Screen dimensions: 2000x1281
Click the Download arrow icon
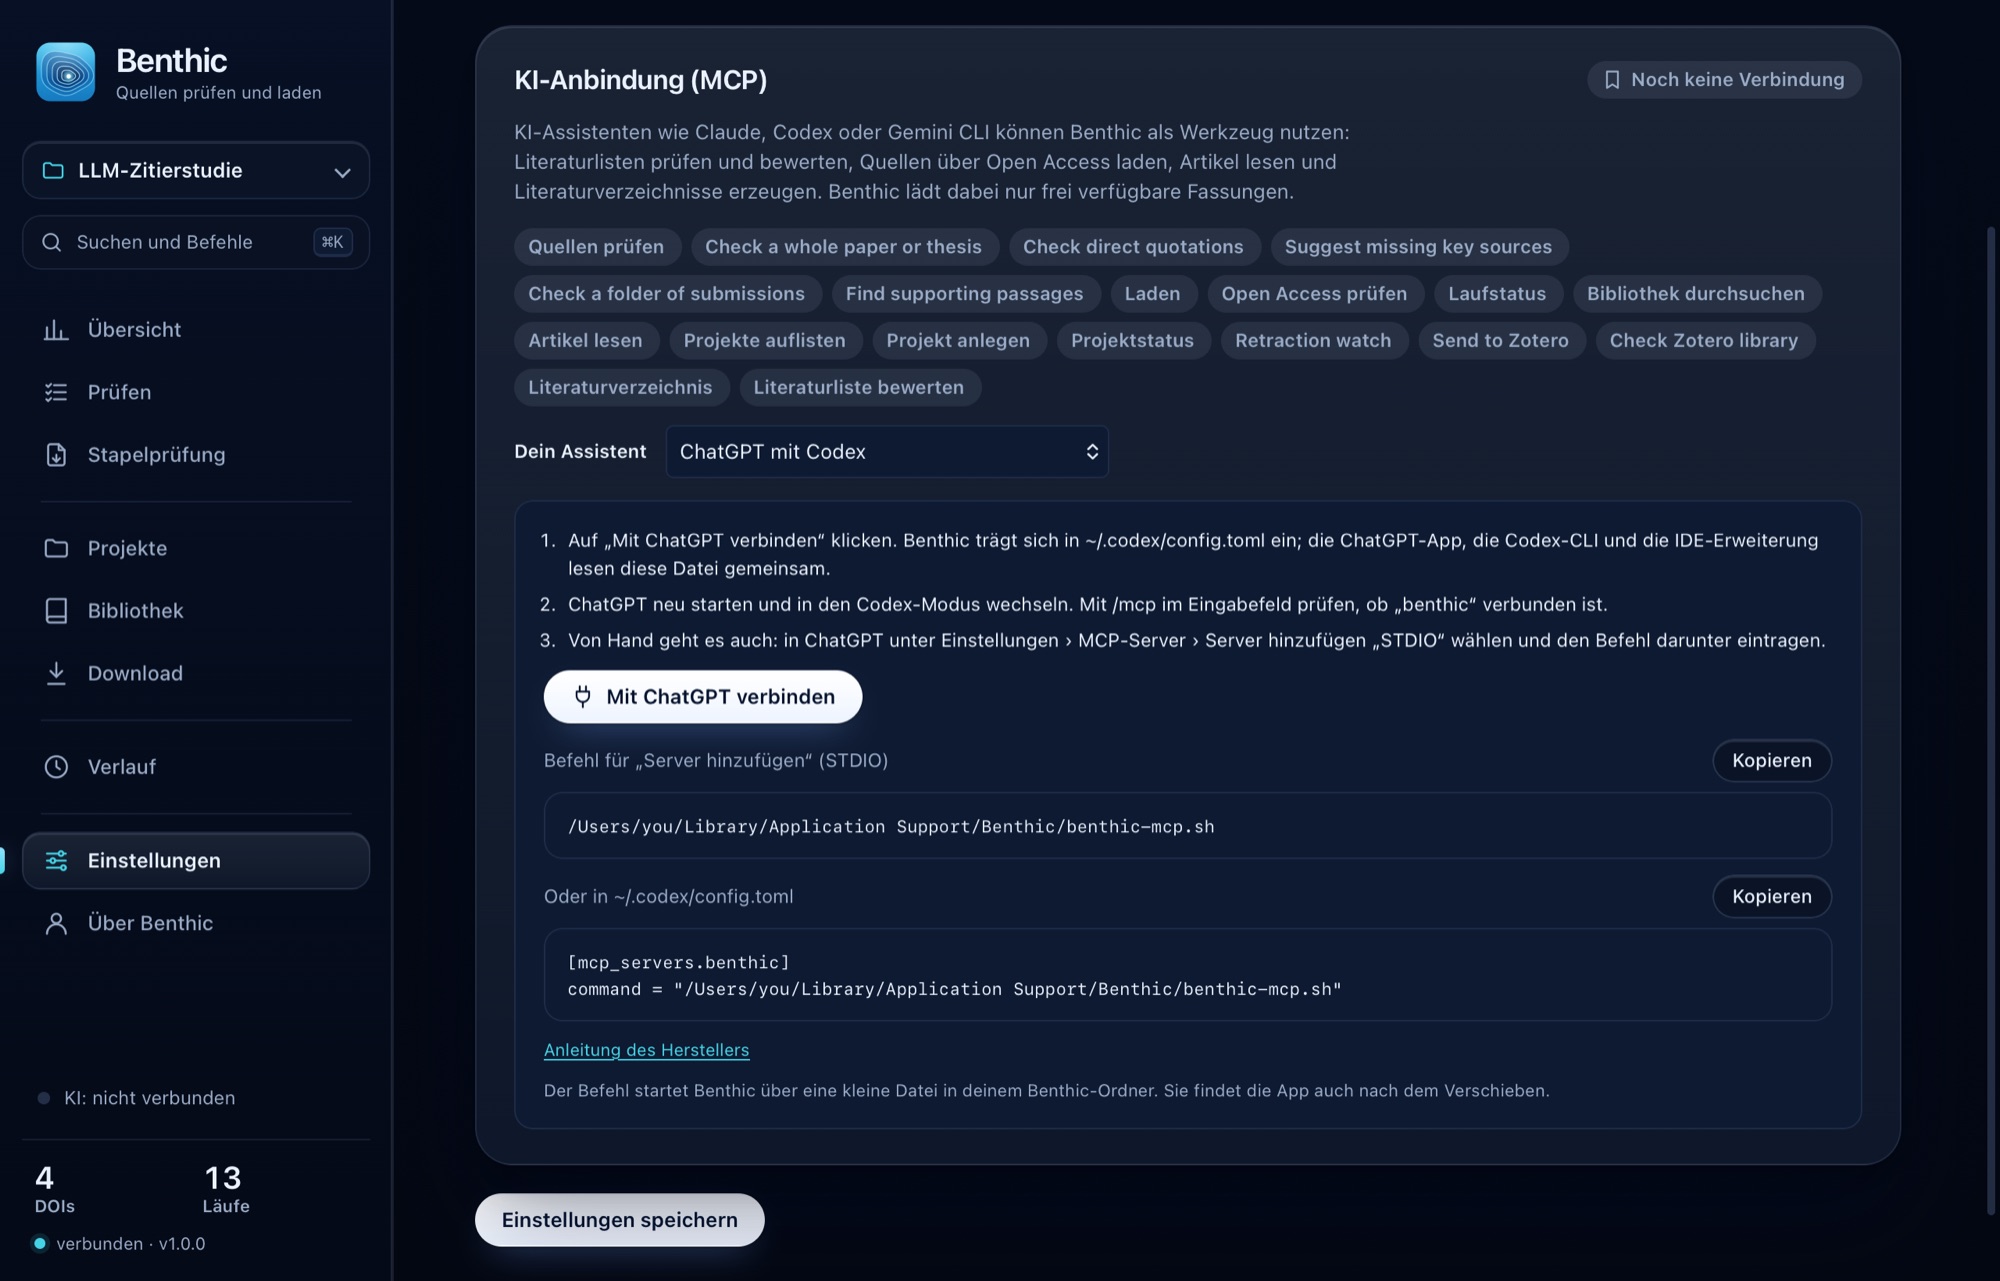[56, 673]
